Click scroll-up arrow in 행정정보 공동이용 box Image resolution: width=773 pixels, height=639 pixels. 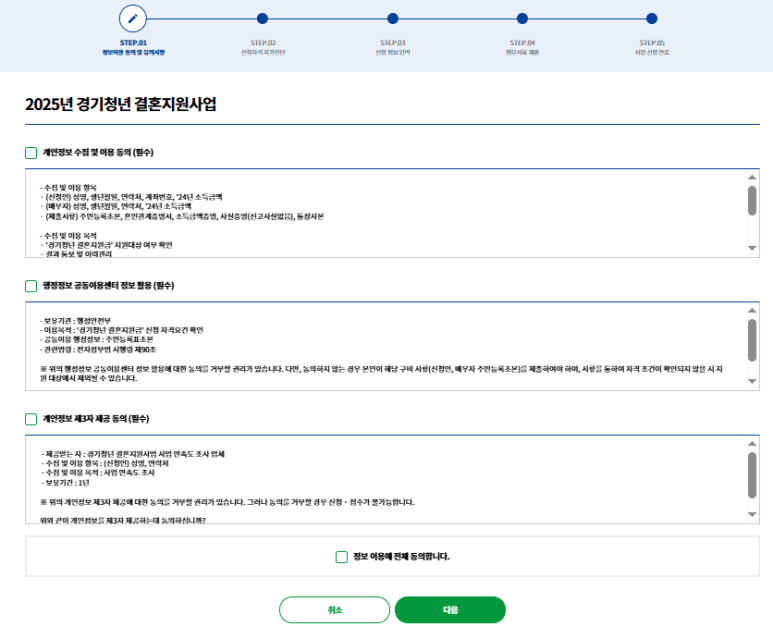tap(752, 310)
